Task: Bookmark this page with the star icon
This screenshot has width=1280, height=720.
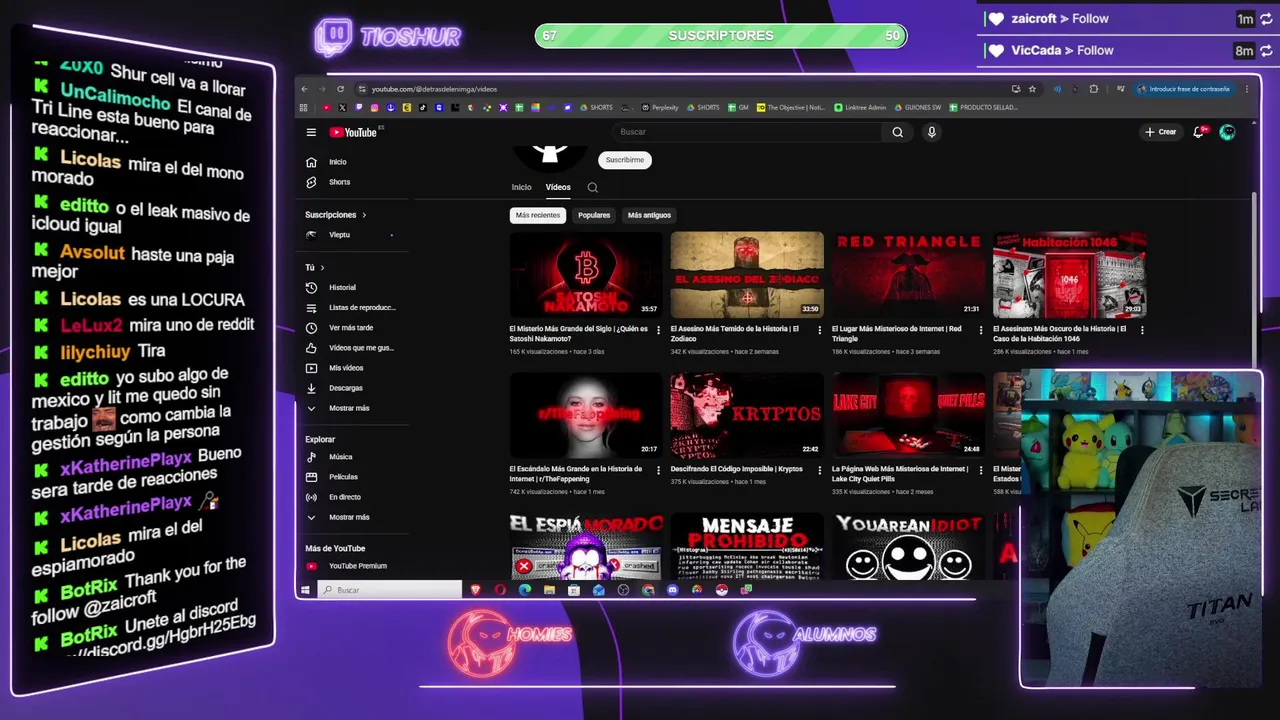Action: pos(1032,89)
